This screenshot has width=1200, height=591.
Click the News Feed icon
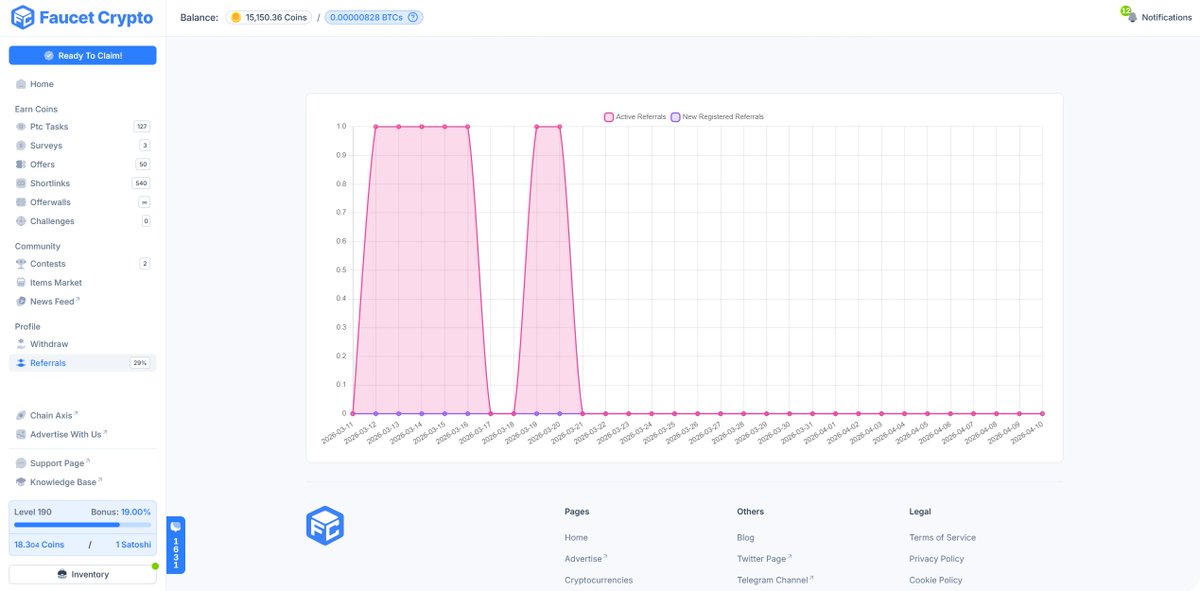21,301
